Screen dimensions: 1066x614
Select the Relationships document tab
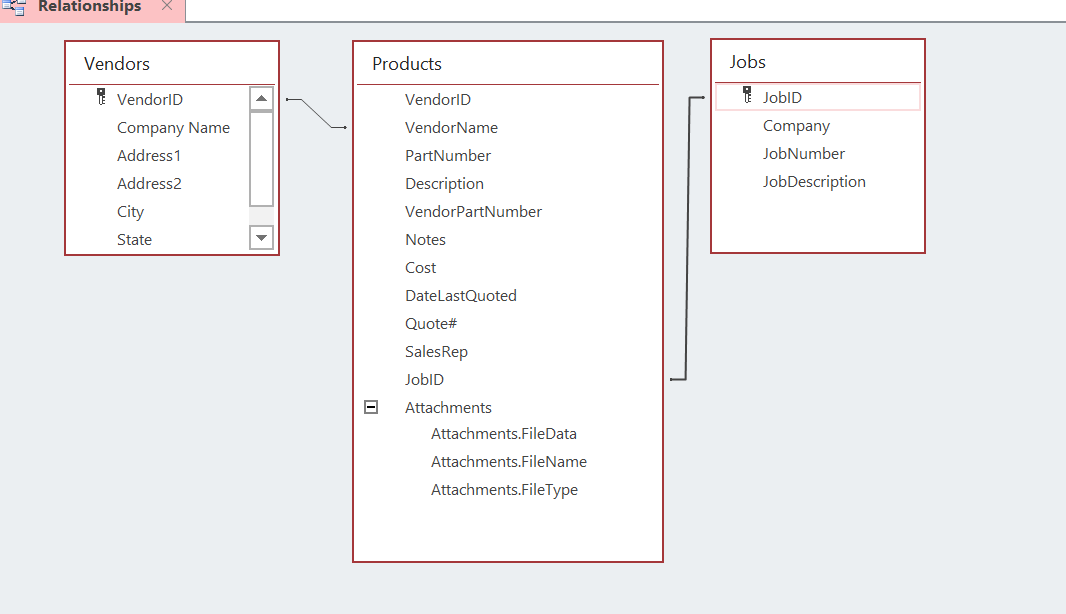[x=89, y=7]
